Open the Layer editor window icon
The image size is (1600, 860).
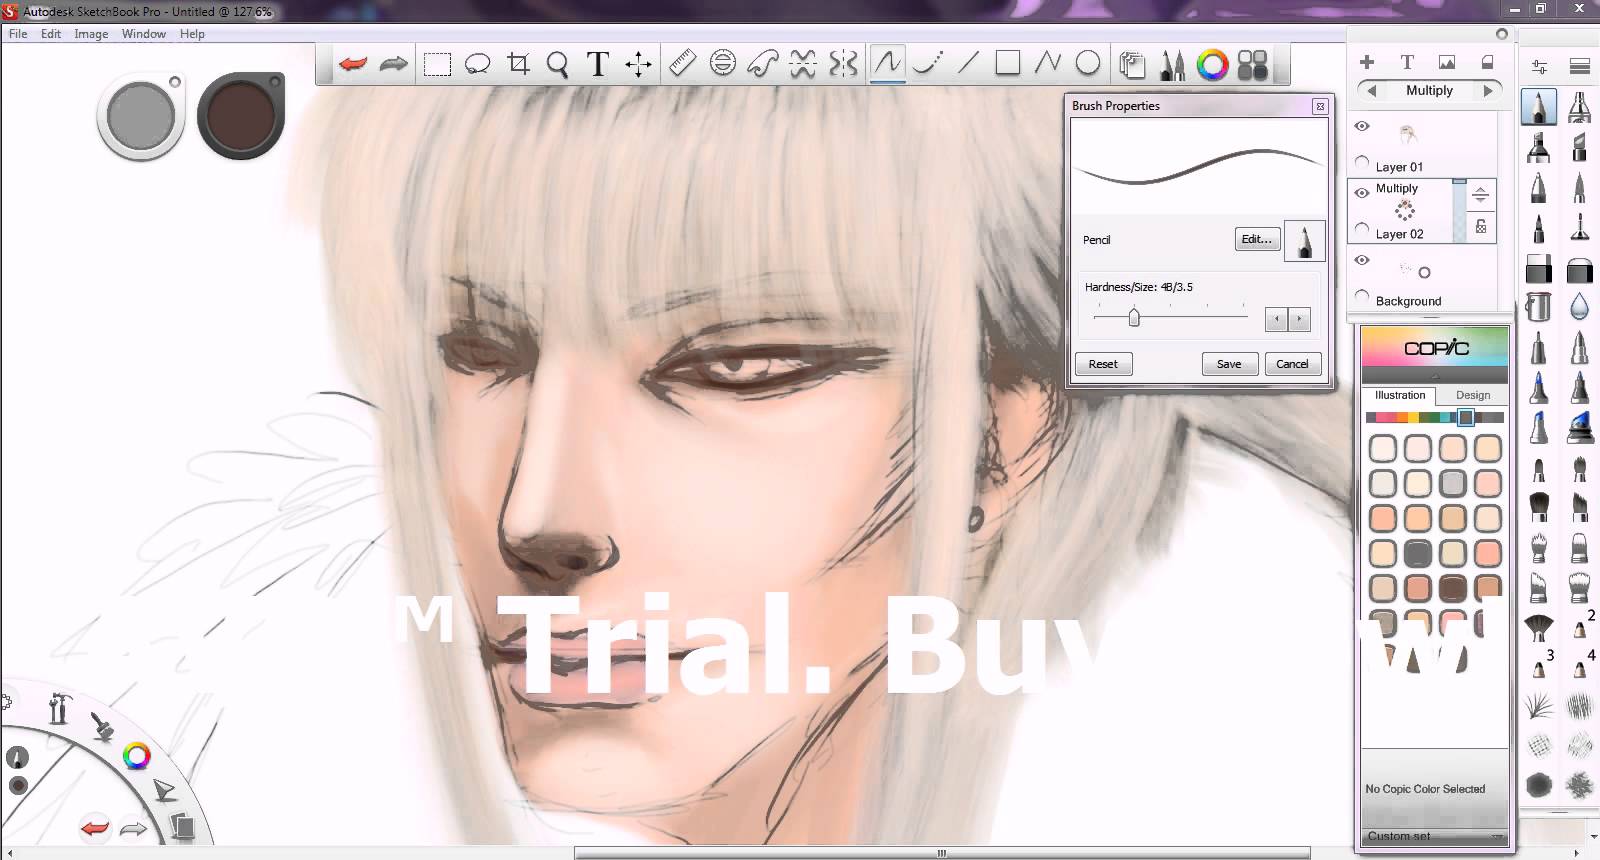click(x=1132, y=65)
